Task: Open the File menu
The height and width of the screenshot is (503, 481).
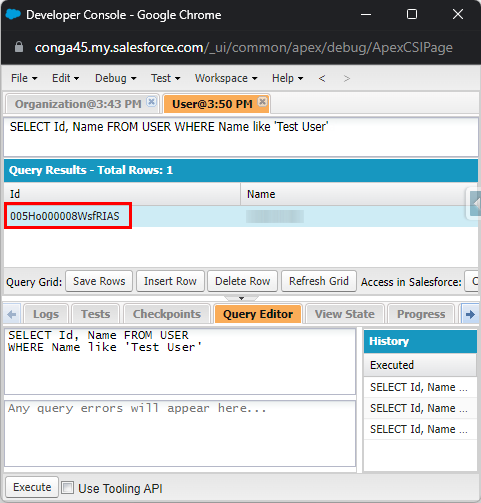Action: [24, 78]
